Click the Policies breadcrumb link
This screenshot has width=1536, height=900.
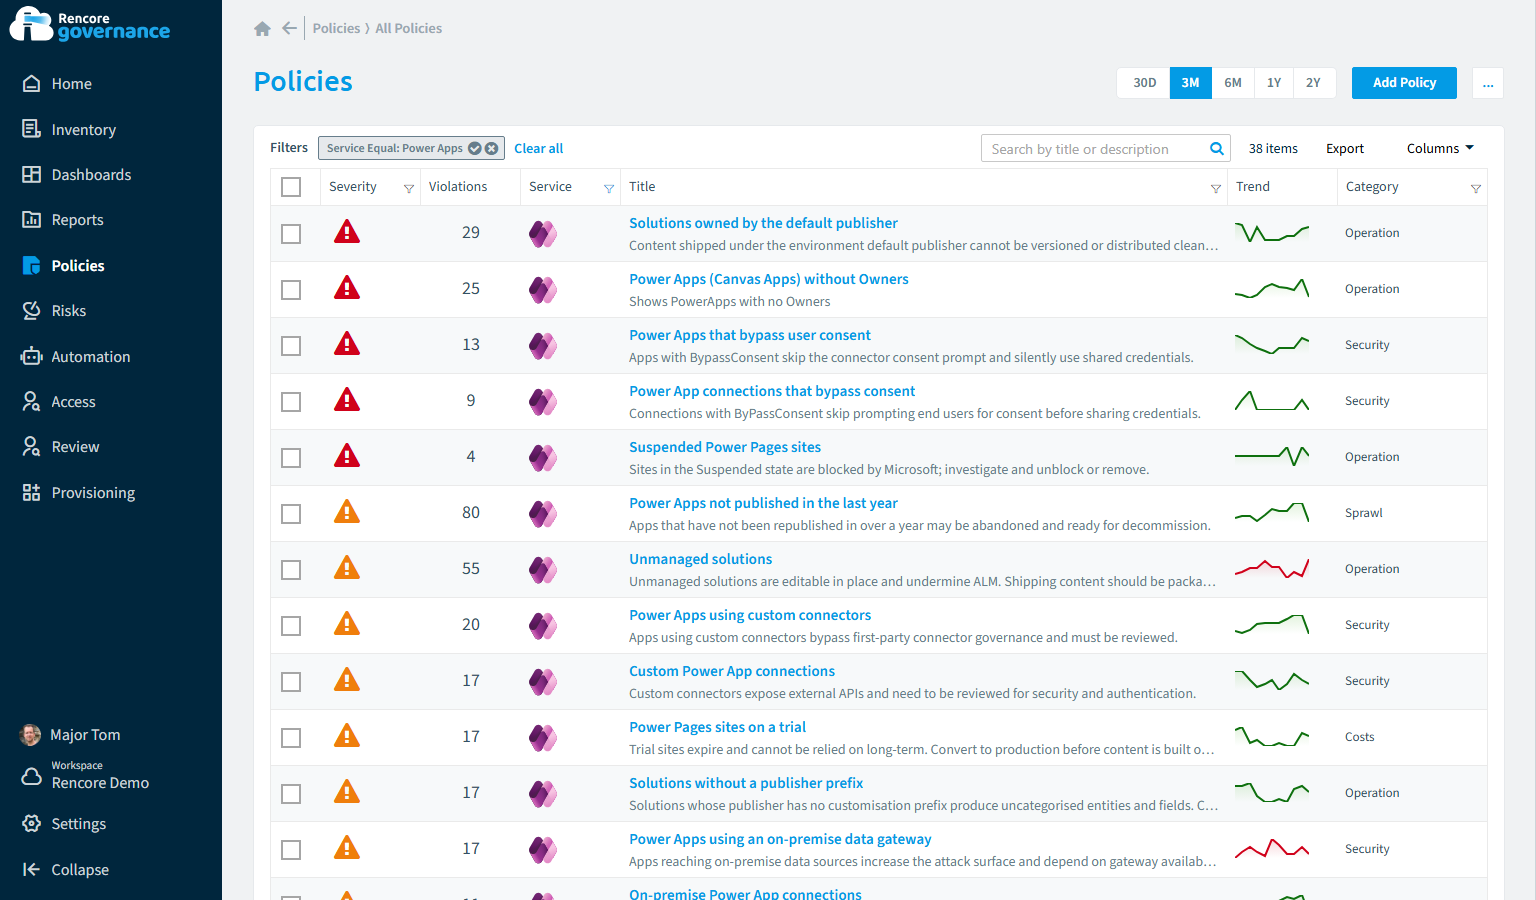coord(336,28)
